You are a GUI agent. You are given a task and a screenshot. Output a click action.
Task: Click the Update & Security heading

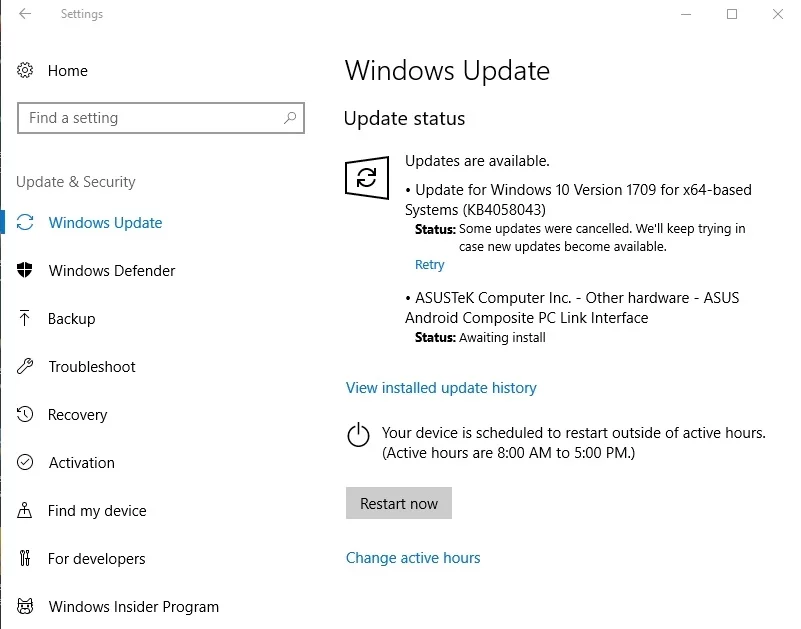coord(76,181)
